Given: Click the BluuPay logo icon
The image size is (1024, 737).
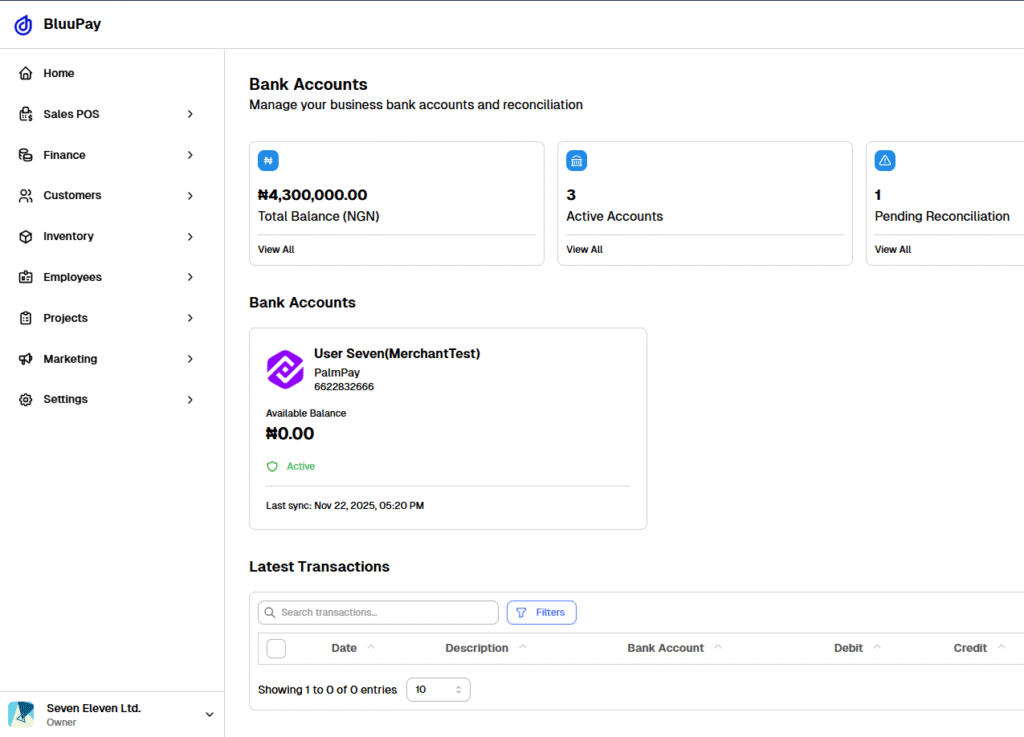Looking at the screenshot, I should (x=23, y=25).
